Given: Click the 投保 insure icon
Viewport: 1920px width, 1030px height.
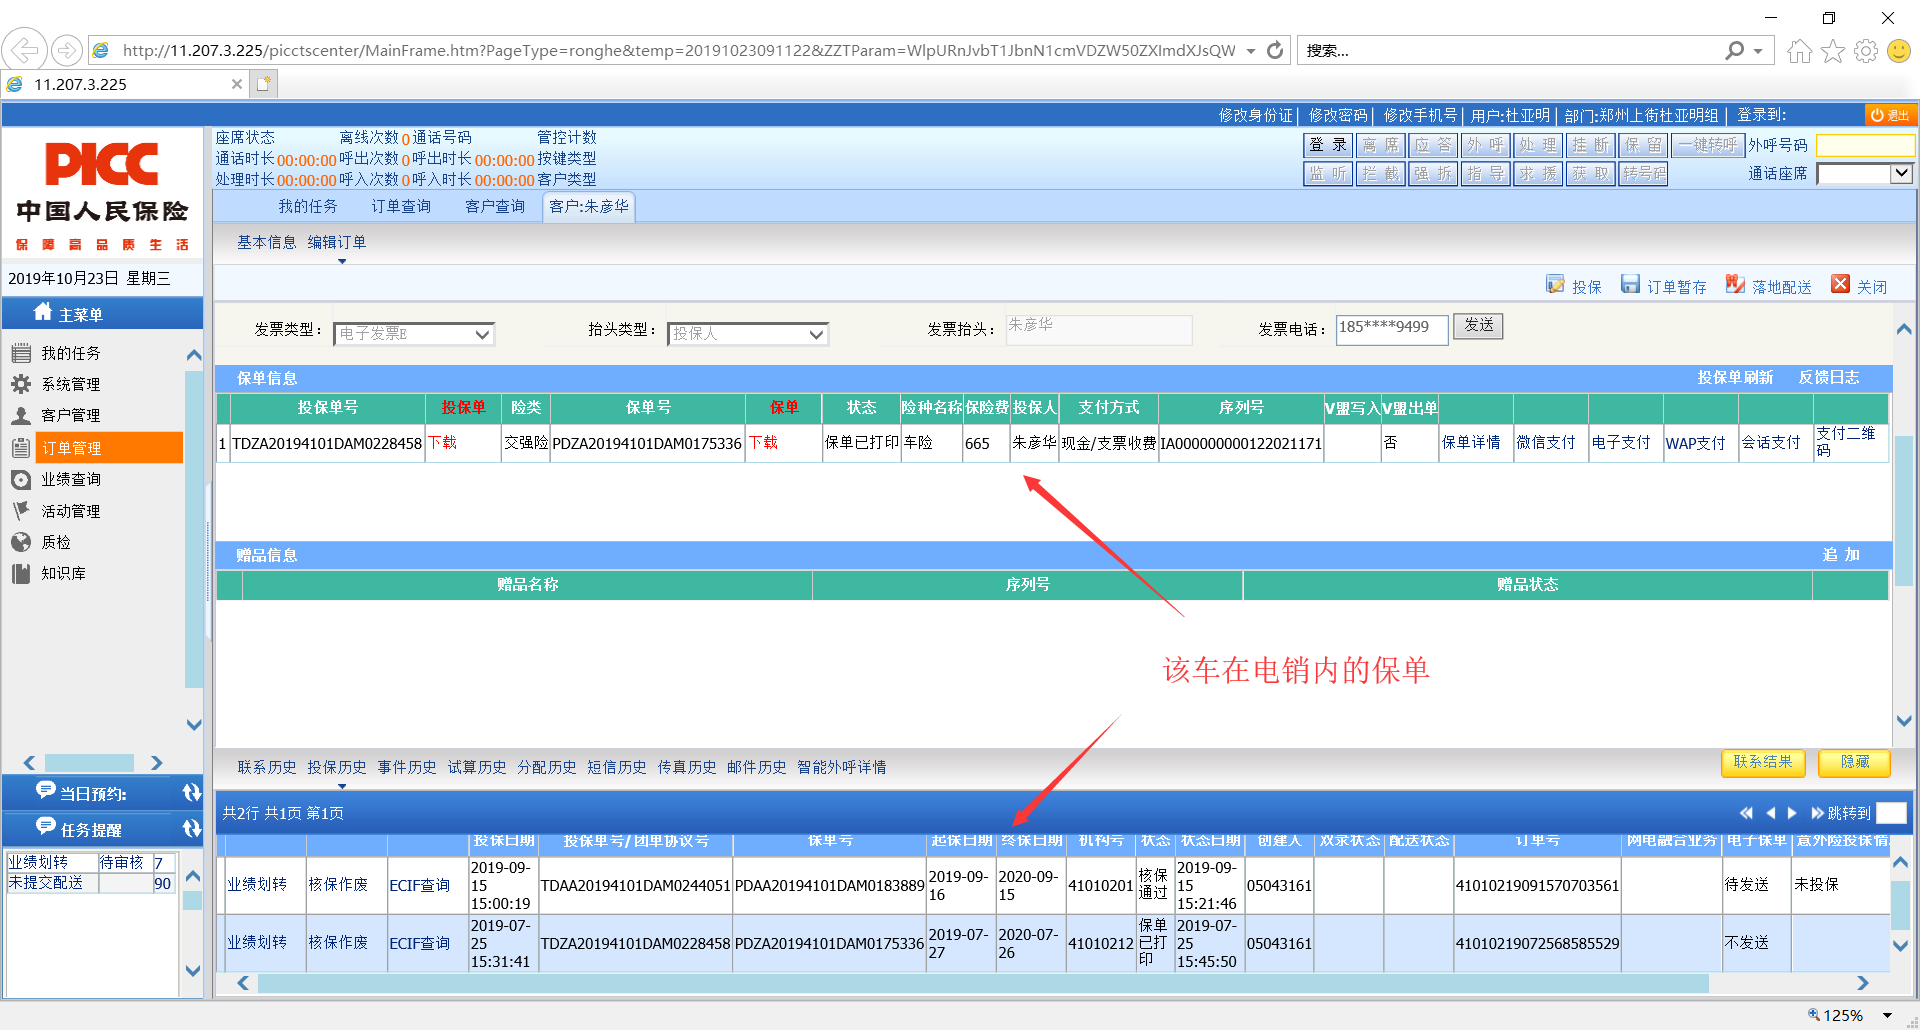Looking at the screenshot, I should click(1555, 285).
